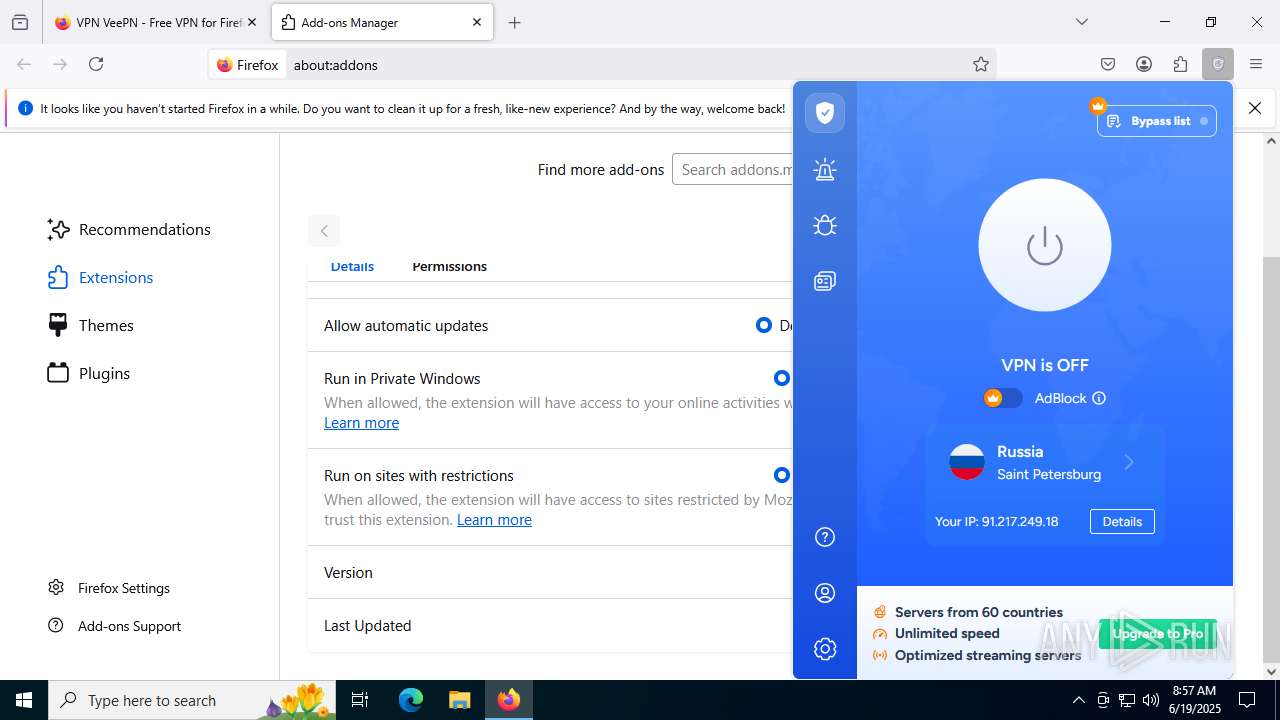Screen dimensions: 1280x720
Task: Click Upgrade to Pro button
Action: click(1158, 634)
